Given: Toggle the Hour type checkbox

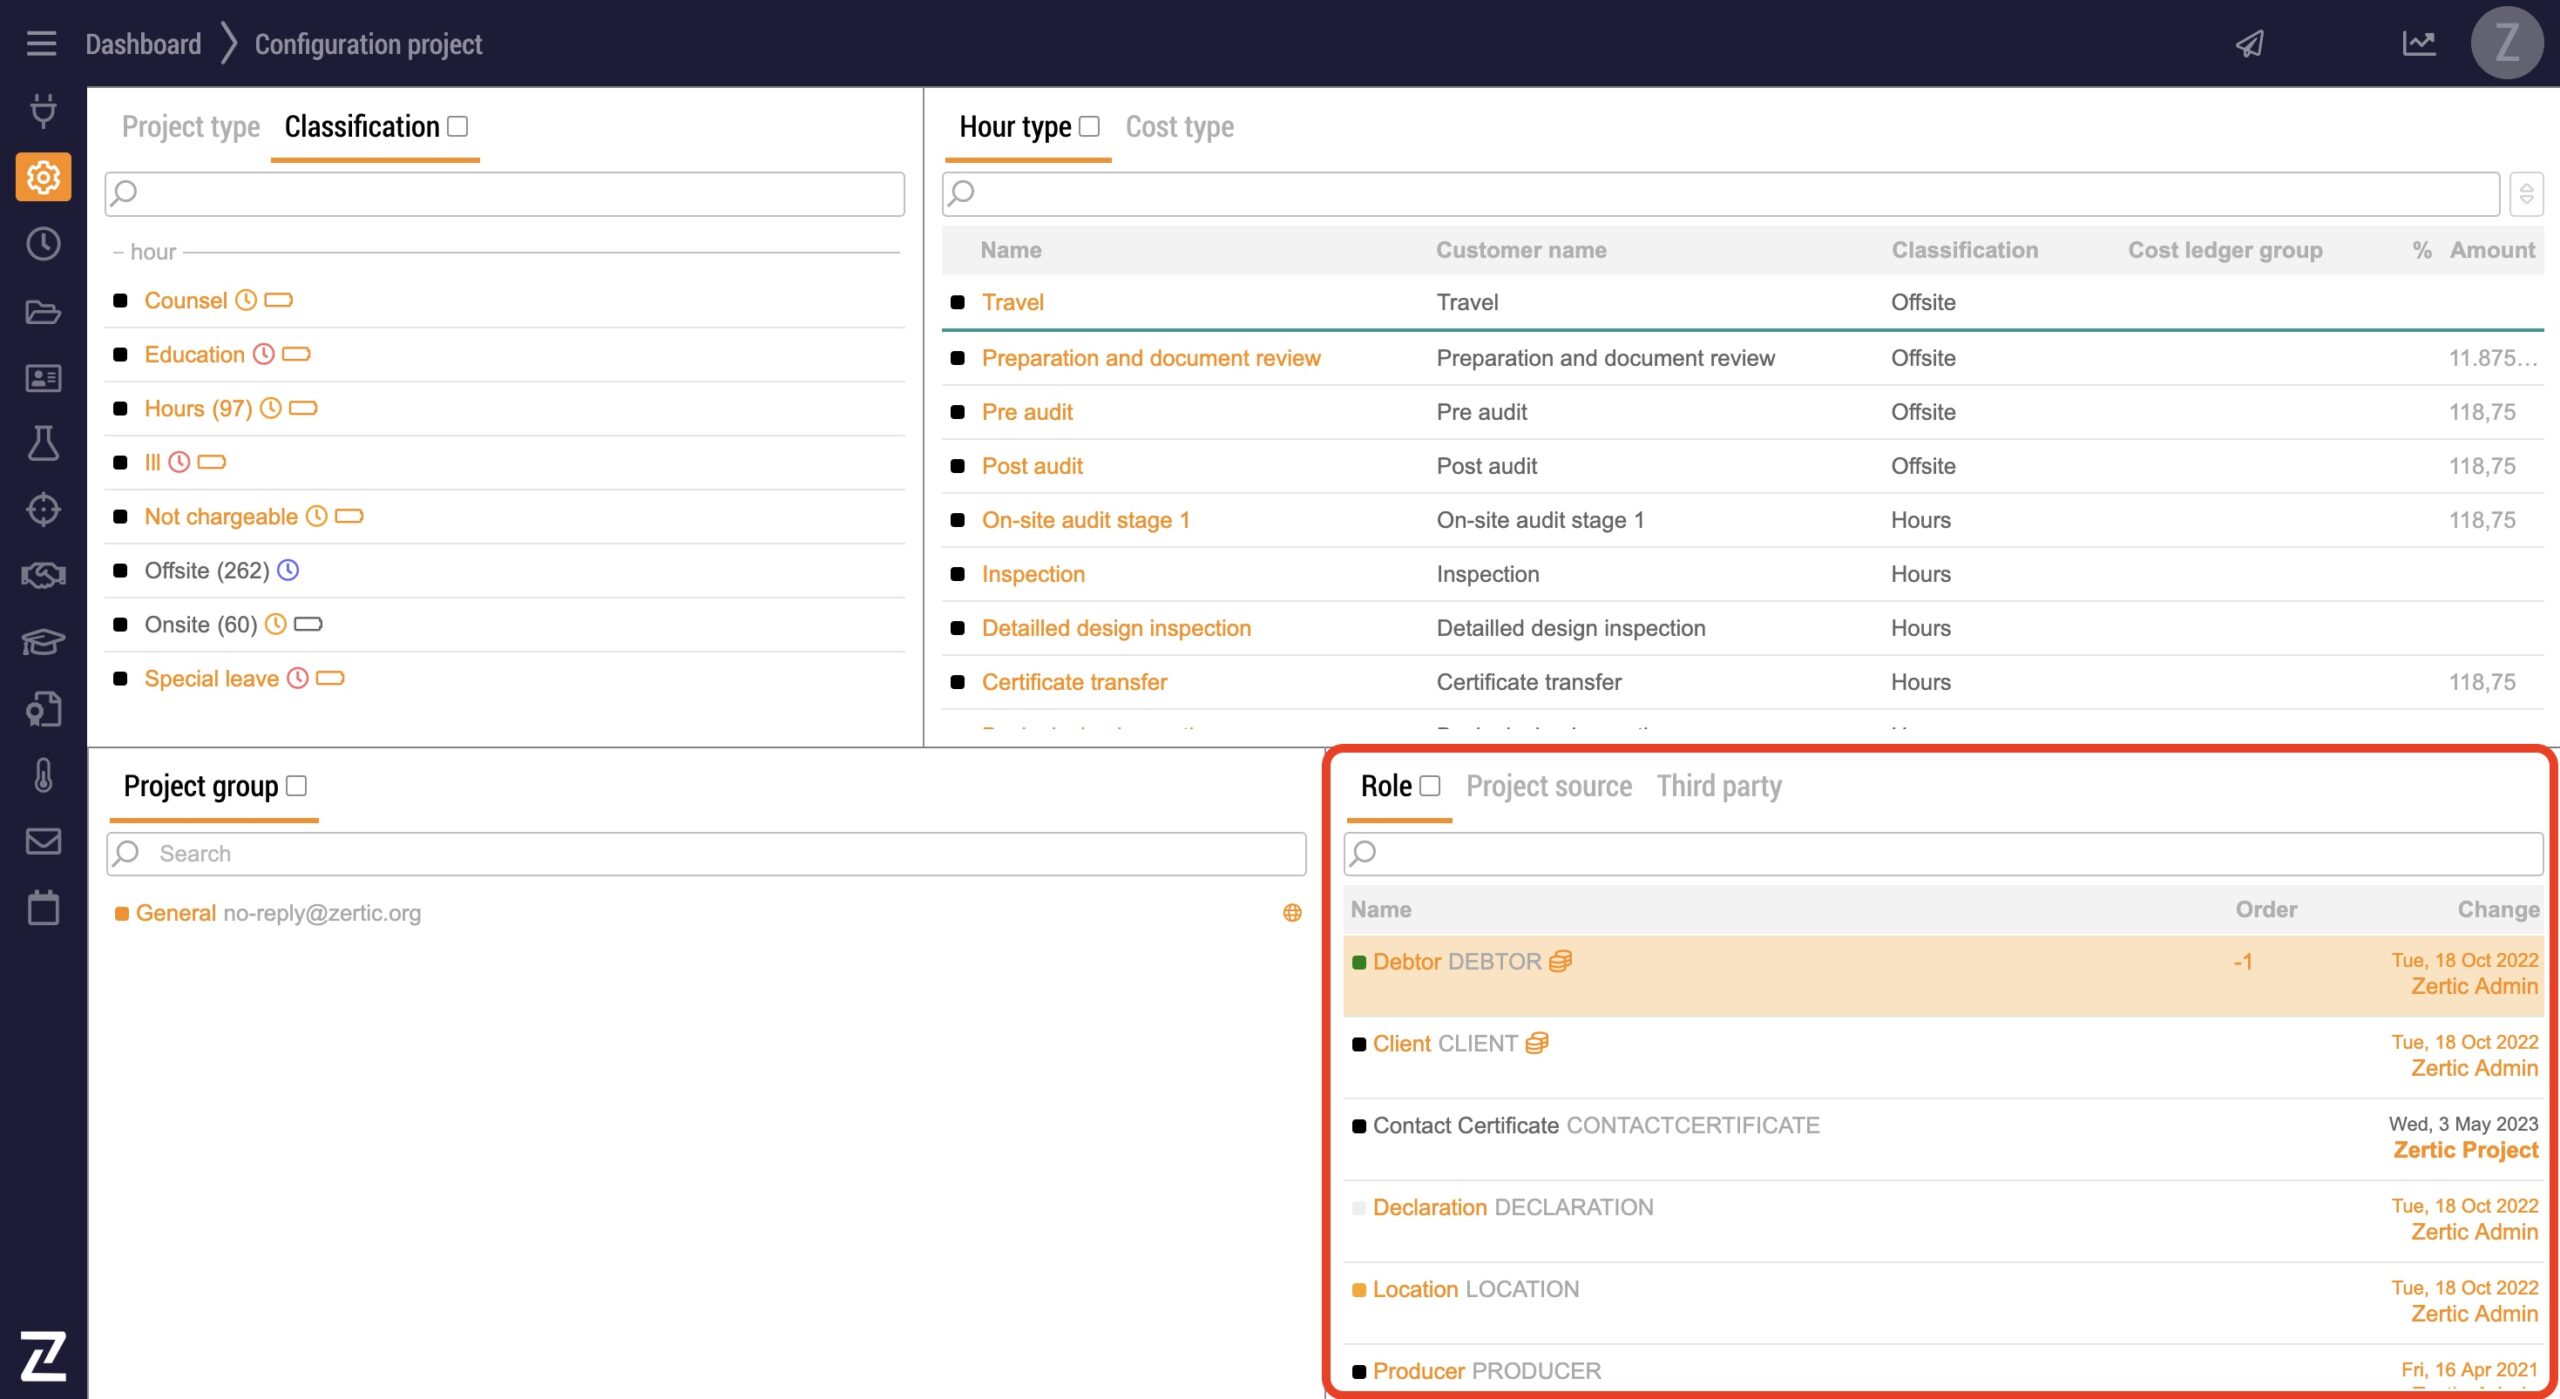Looking at the screenshot, I should point(1090,127).
